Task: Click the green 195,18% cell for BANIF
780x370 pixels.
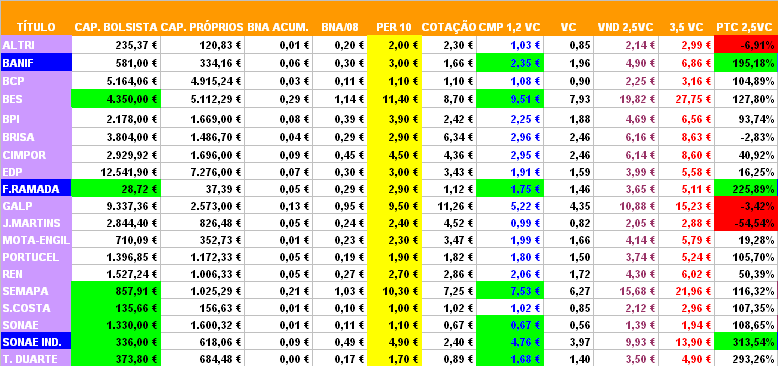Action: (x=745, y=63)
